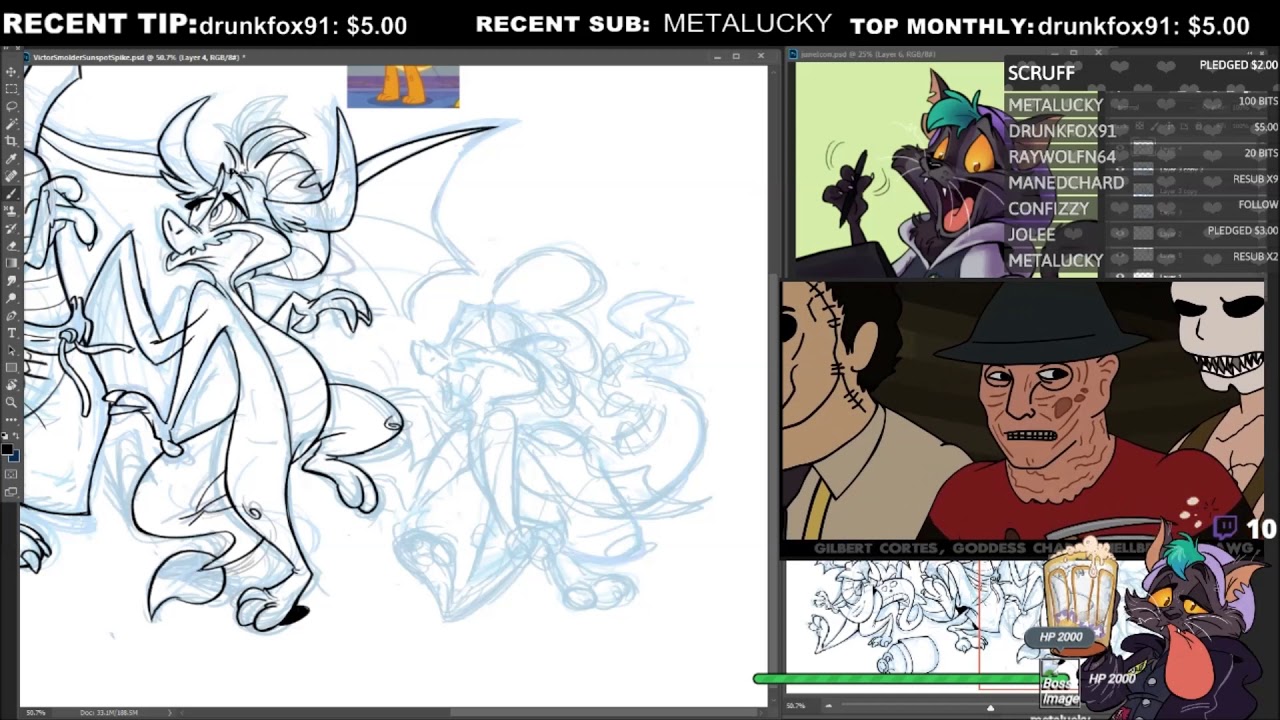This screenshot has height=720, width=1280.
Task: Select the Zoom magnifier tool
Action: click(11, 402)
